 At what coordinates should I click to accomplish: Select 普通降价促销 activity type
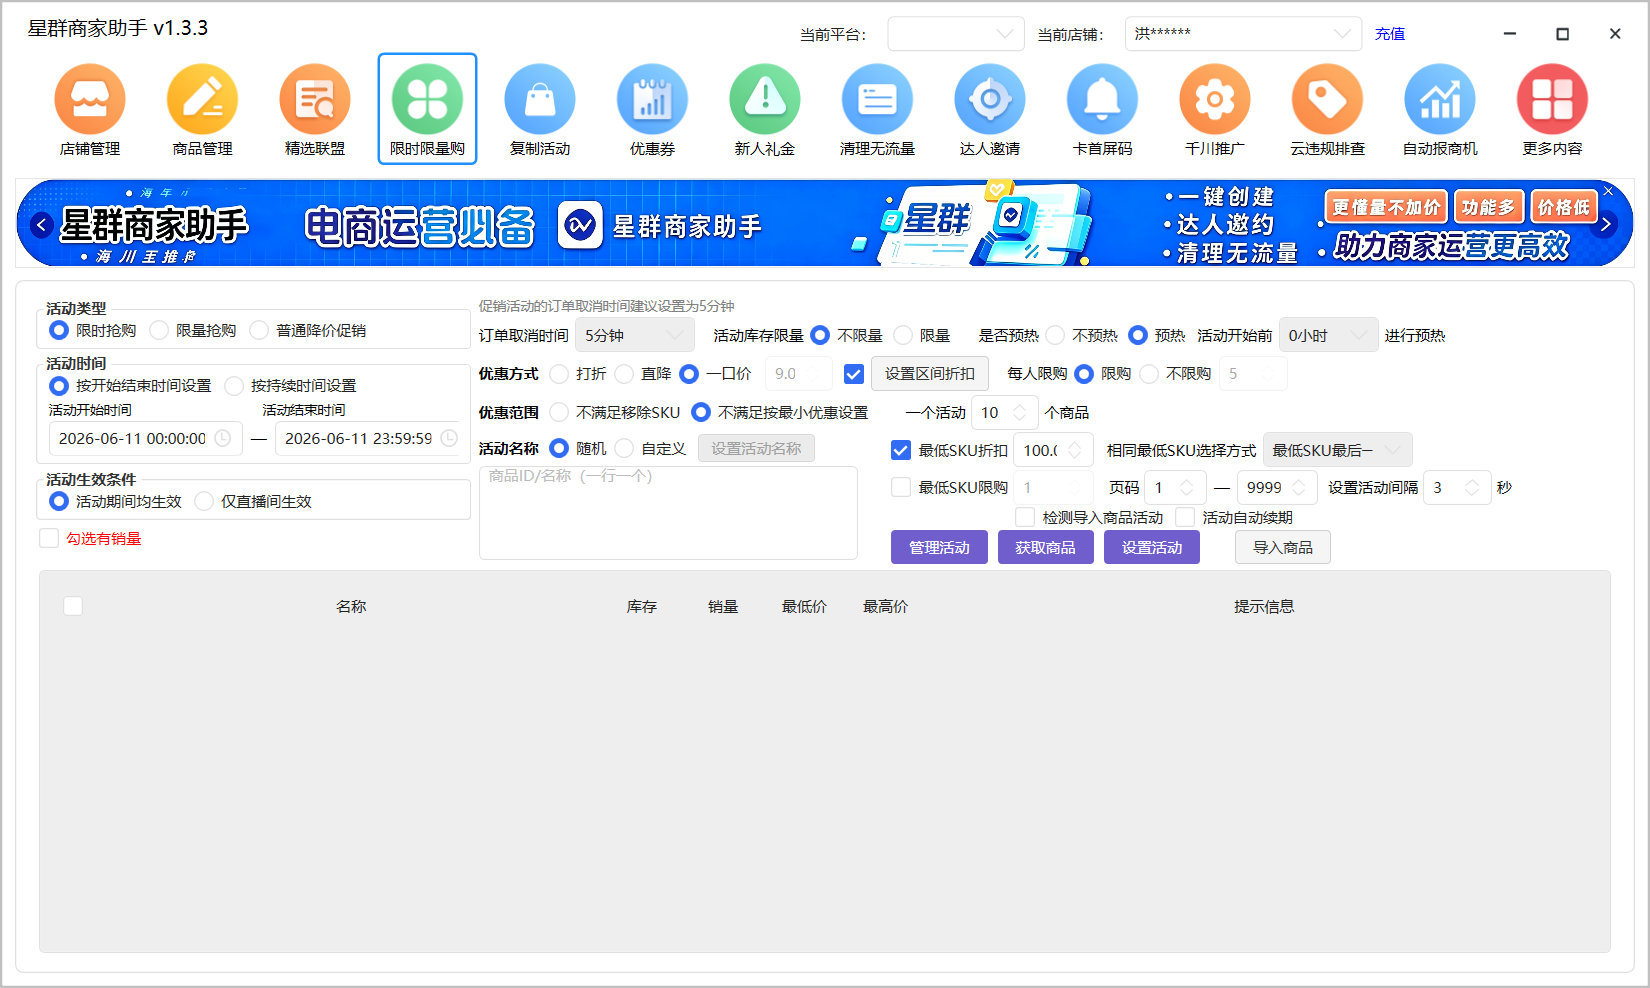(x=259, y=330)
